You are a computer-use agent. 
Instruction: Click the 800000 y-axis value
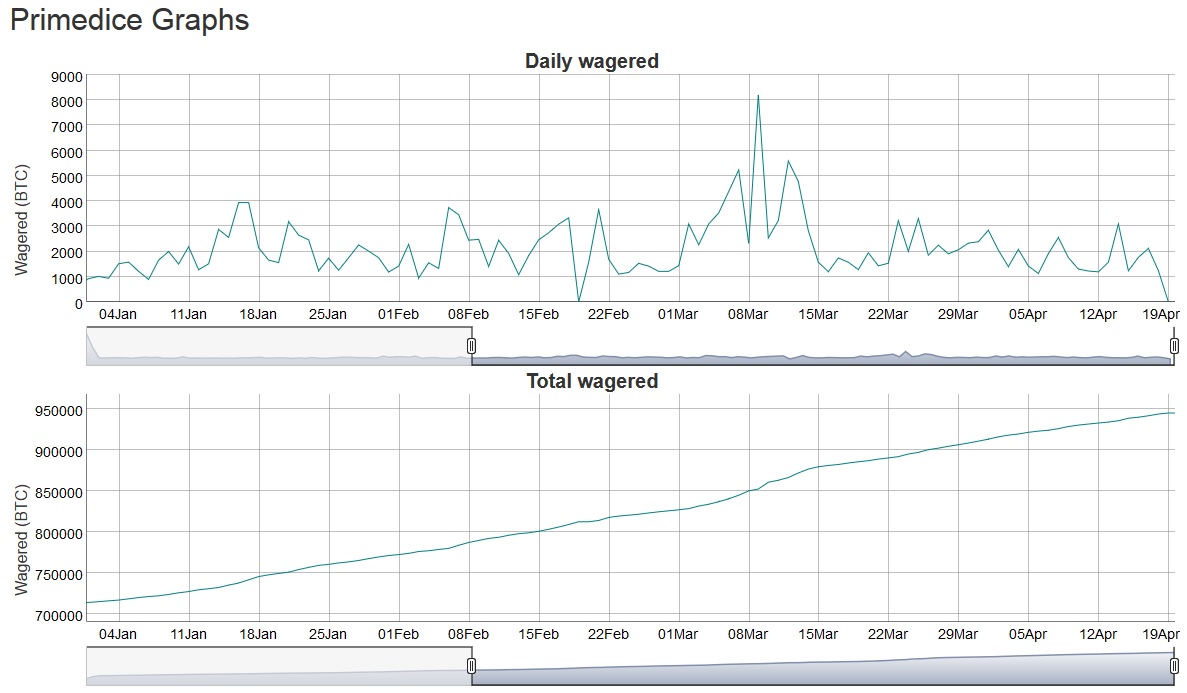(x=59, y=534)
